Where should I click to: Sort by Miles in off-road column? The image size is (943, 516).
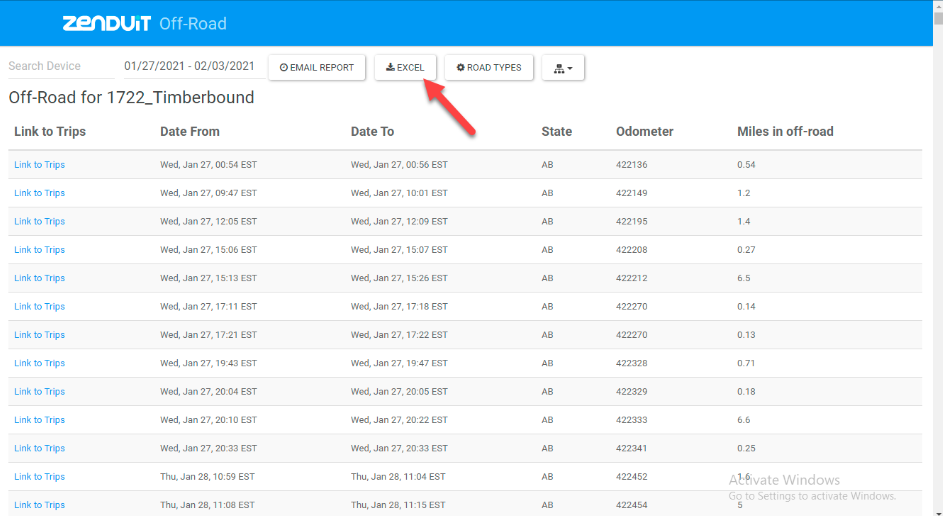[x=785, y=132]
